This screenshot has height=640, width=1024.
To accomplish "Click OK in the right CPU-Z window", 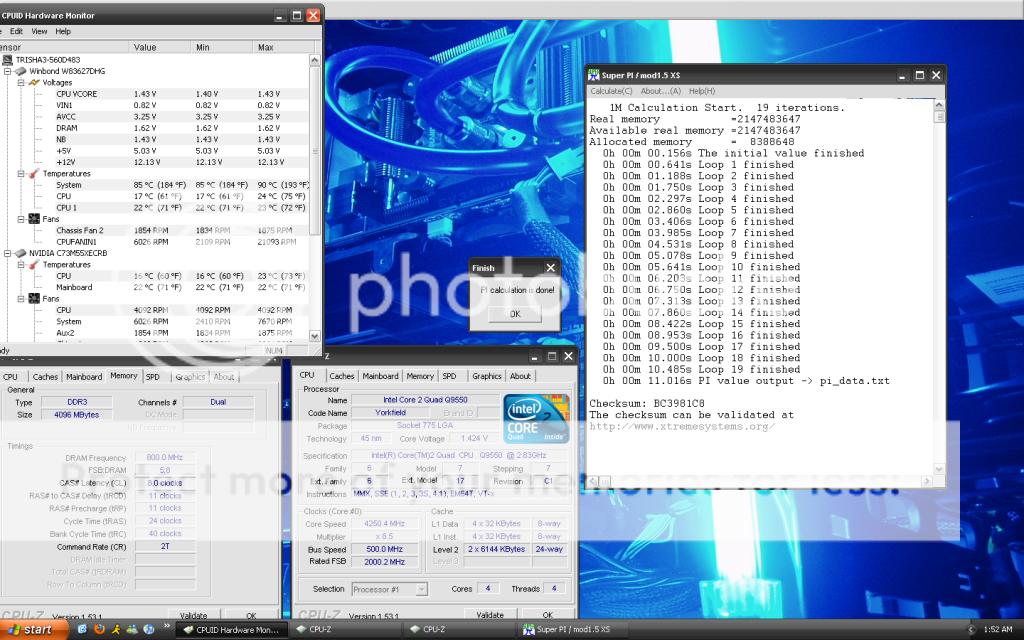I will (x=547, y=615).
